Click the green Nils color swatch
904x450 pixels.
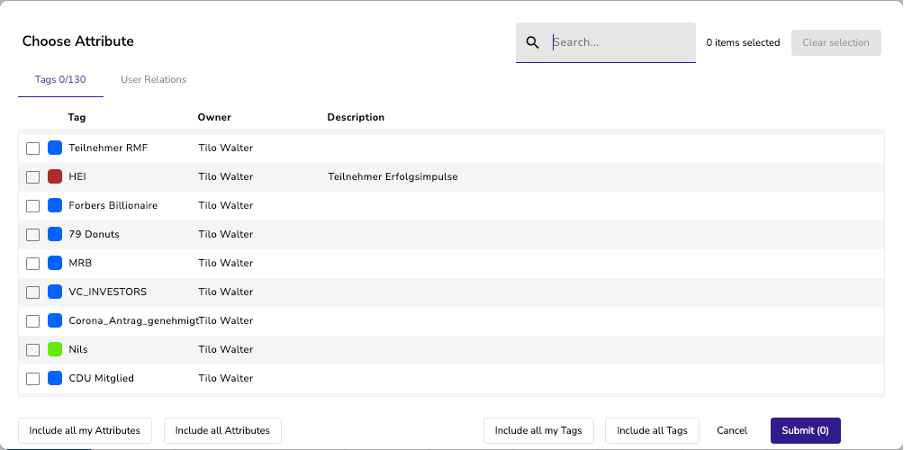point(55,350)
